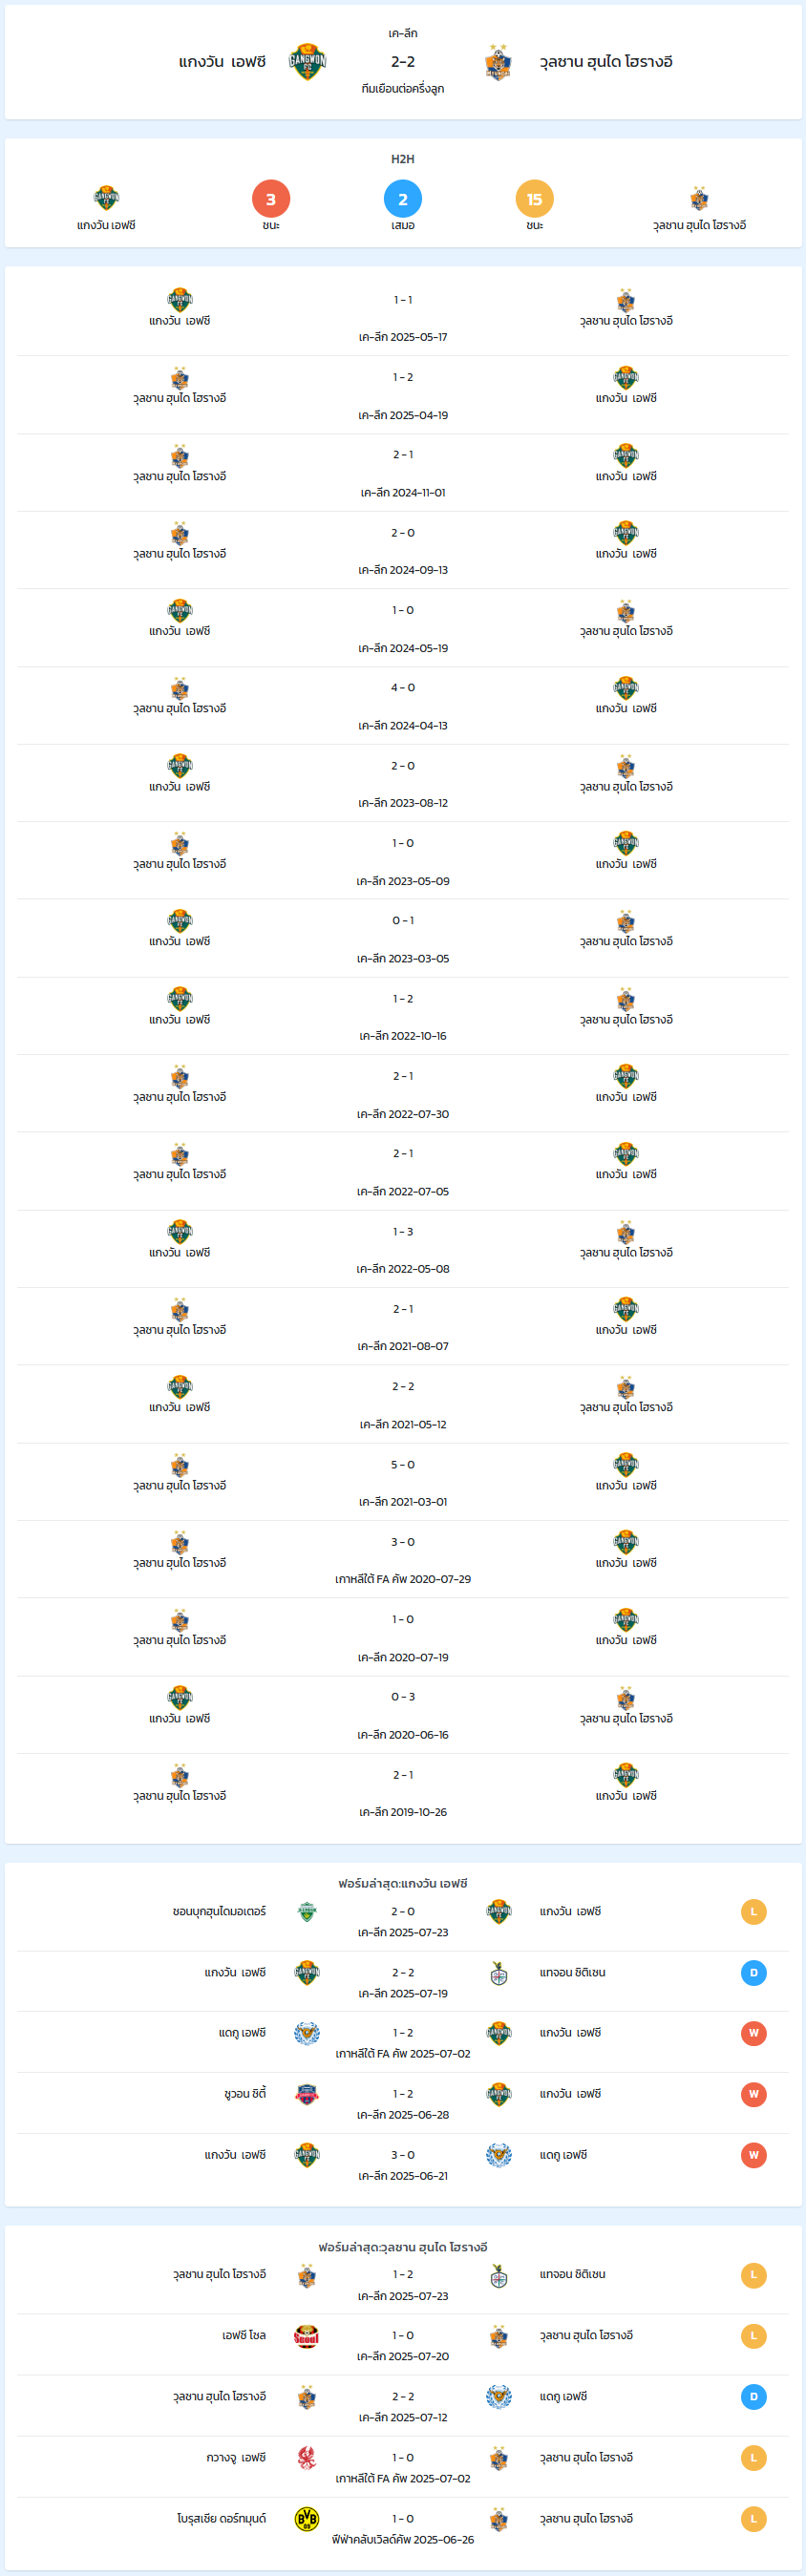Click the yellow 15 wins badge in H2H

pyautogui.click(x=535, y=199)
